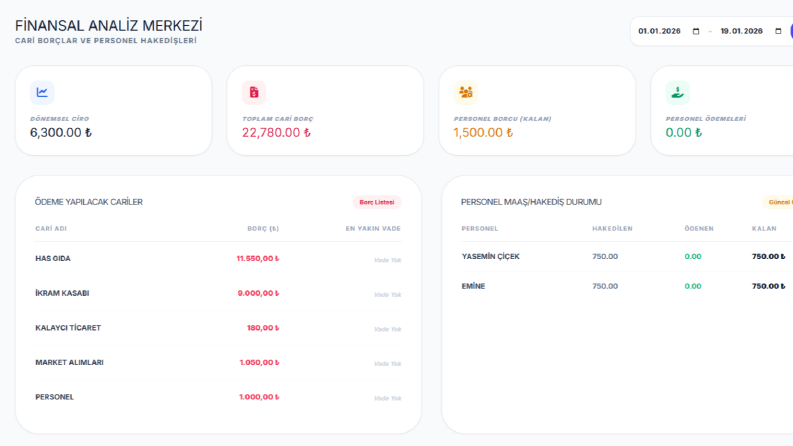Click Vade Yok in HAS GIDA row
The height and width of the screenshot is (446, 793).
click(x=387, y=260)
